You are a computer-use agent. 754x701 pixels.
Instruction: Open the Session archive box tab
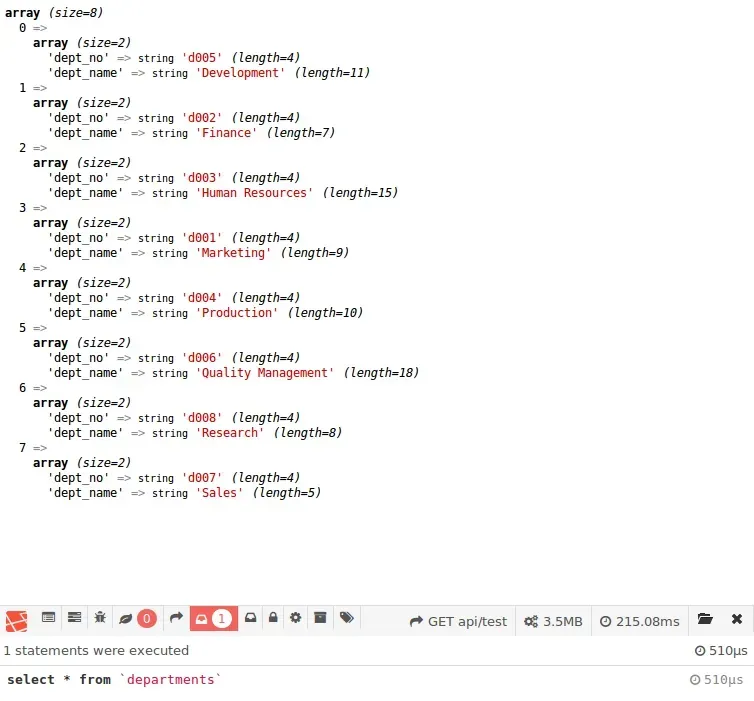click(320, 617)
